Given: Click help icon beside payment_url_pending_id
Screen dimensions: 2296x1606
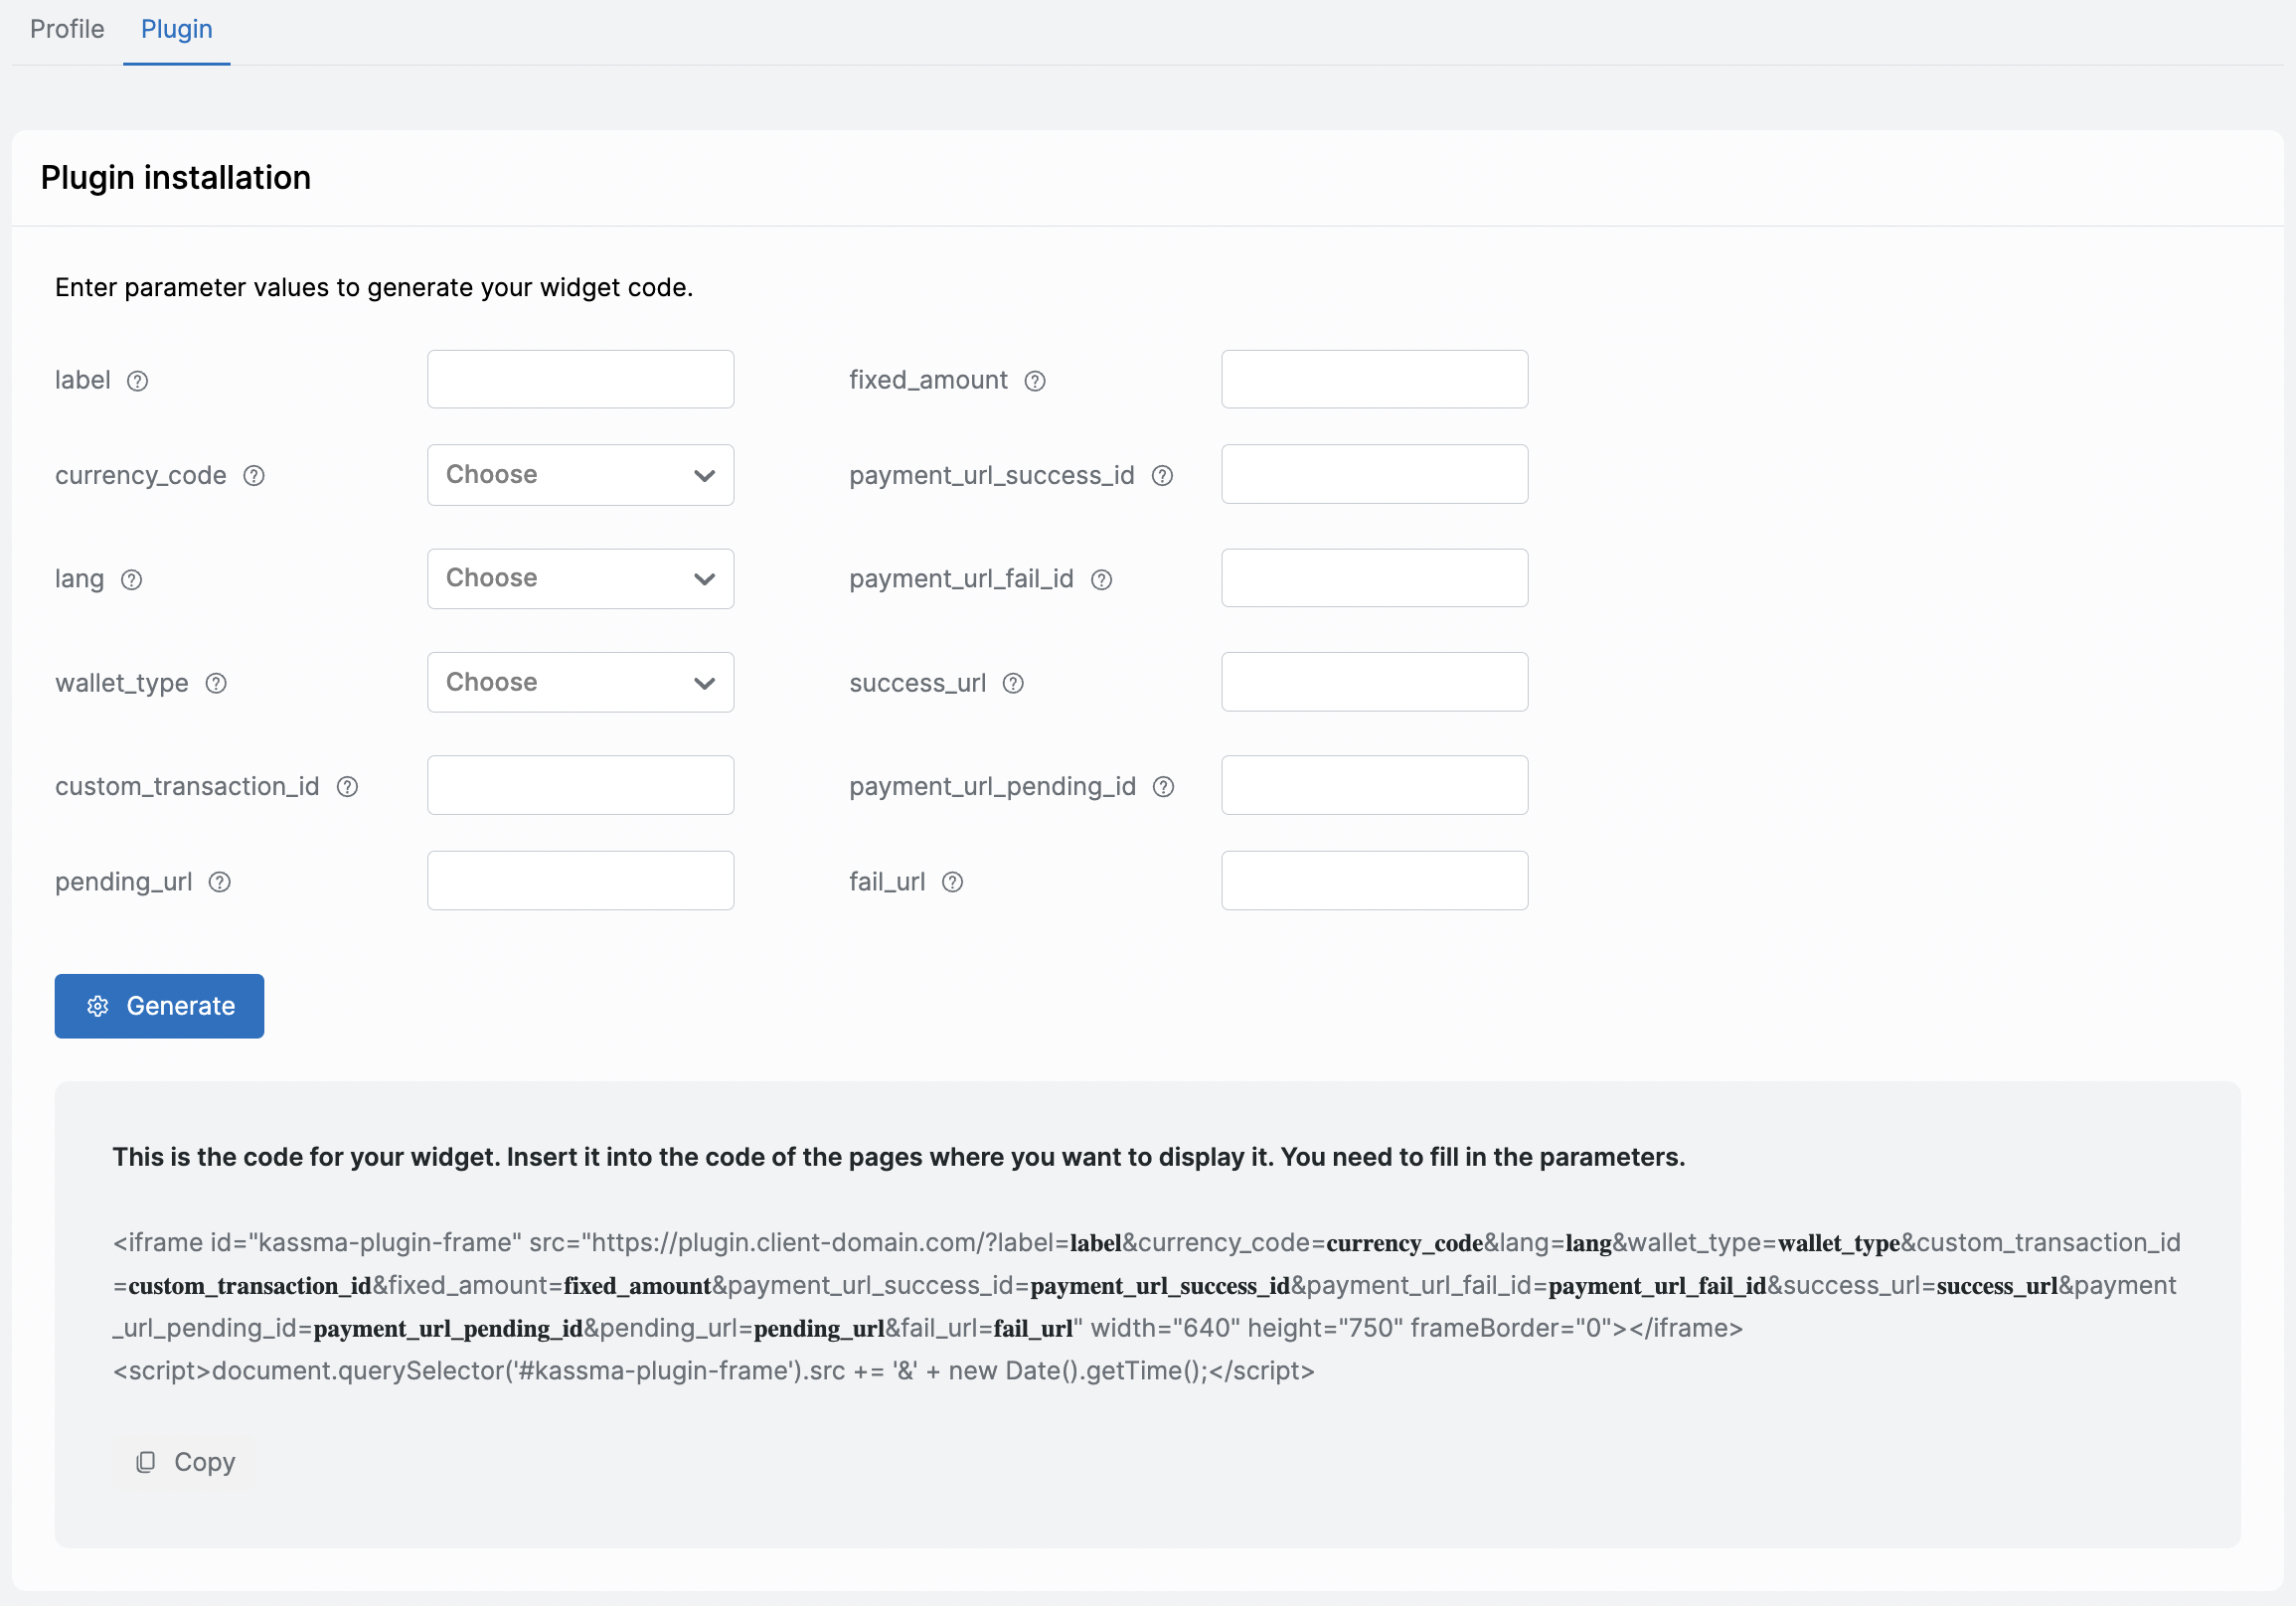Looking at the screenshot, I should point(1163,787).
